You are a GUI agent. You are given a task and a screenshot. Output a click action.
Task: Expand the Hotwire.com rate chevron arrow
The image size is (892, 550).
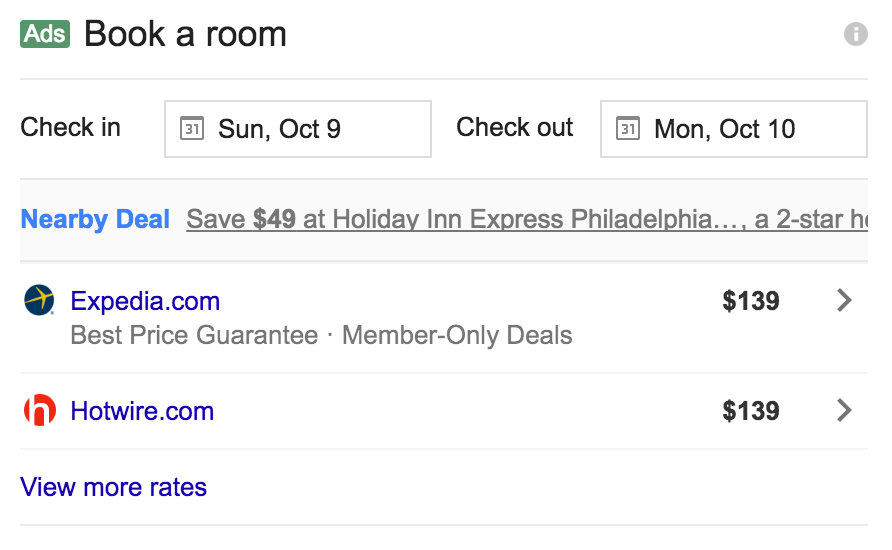point(845,410)
